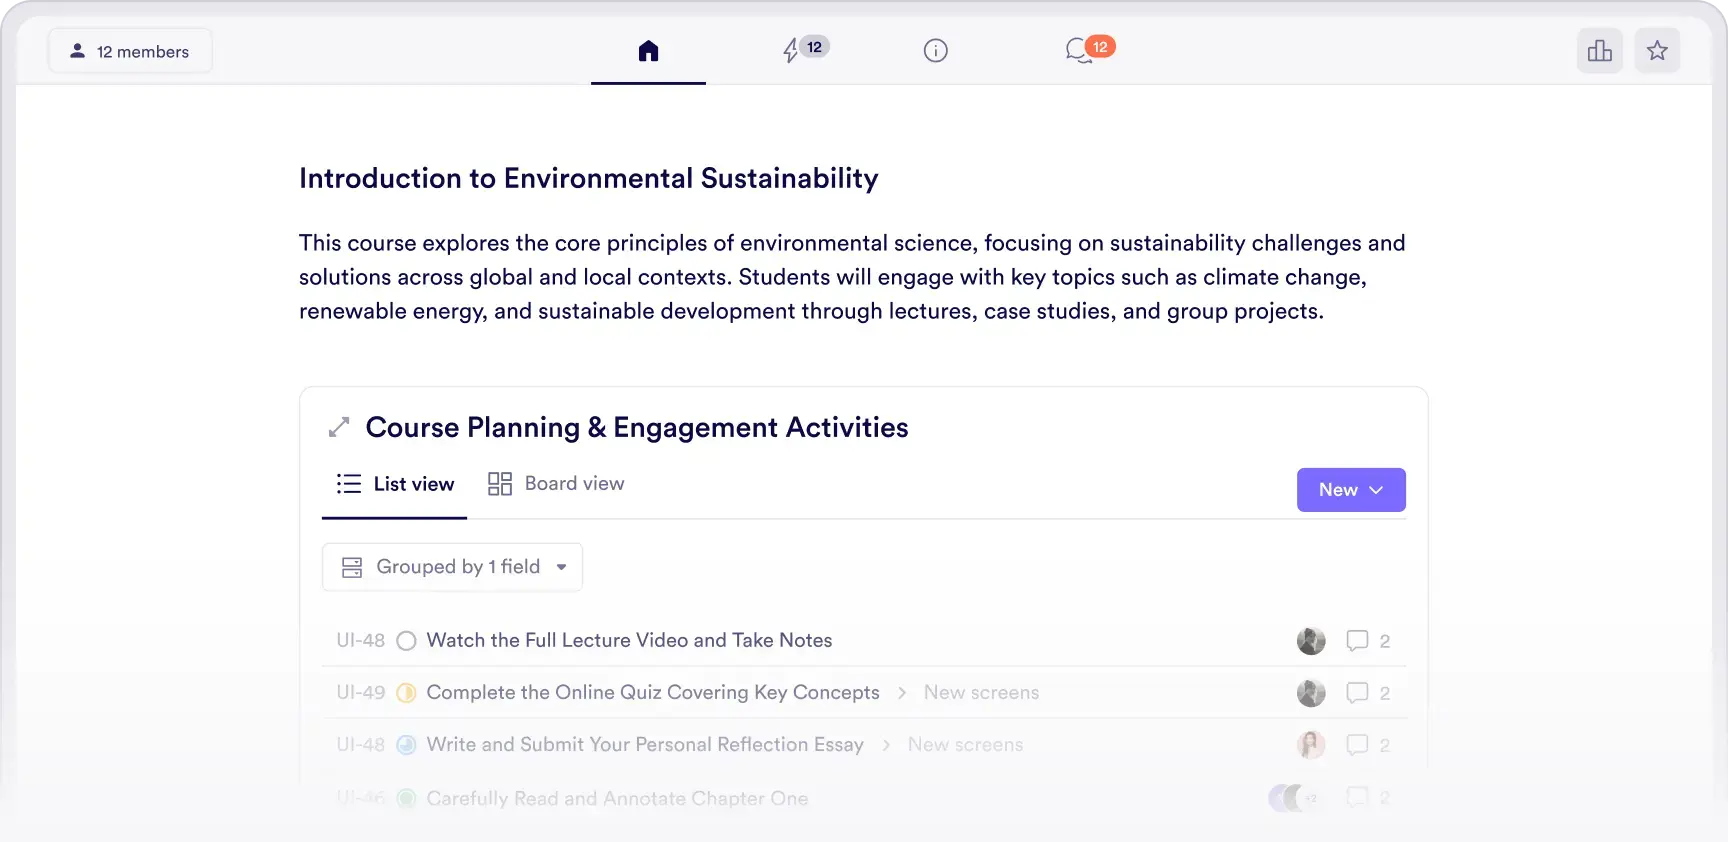This screenshot has width=1728, height=842.
Task: Click the UI-49 task ID
Action: (361, 693)
